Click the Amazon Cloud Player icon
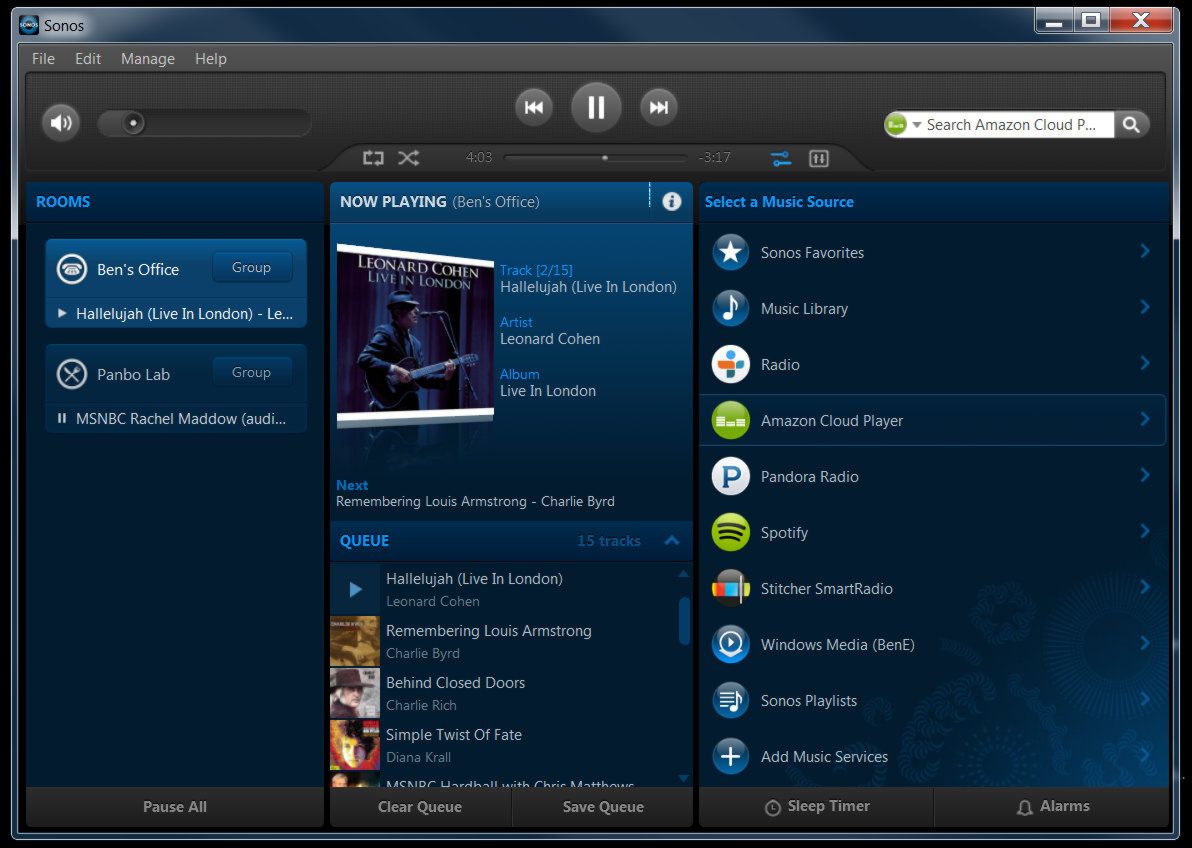Screen dimensions: 1192x848 pyautogui.click(x=731, y=421)
